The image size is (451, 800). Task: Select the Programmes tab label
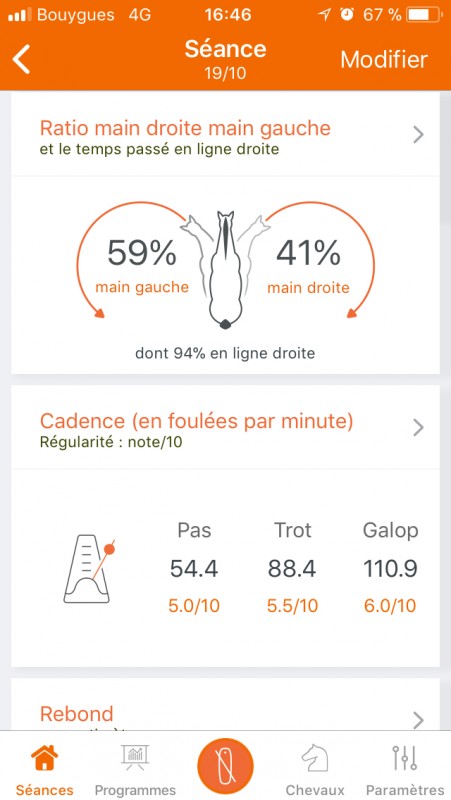tap(135, 790)
